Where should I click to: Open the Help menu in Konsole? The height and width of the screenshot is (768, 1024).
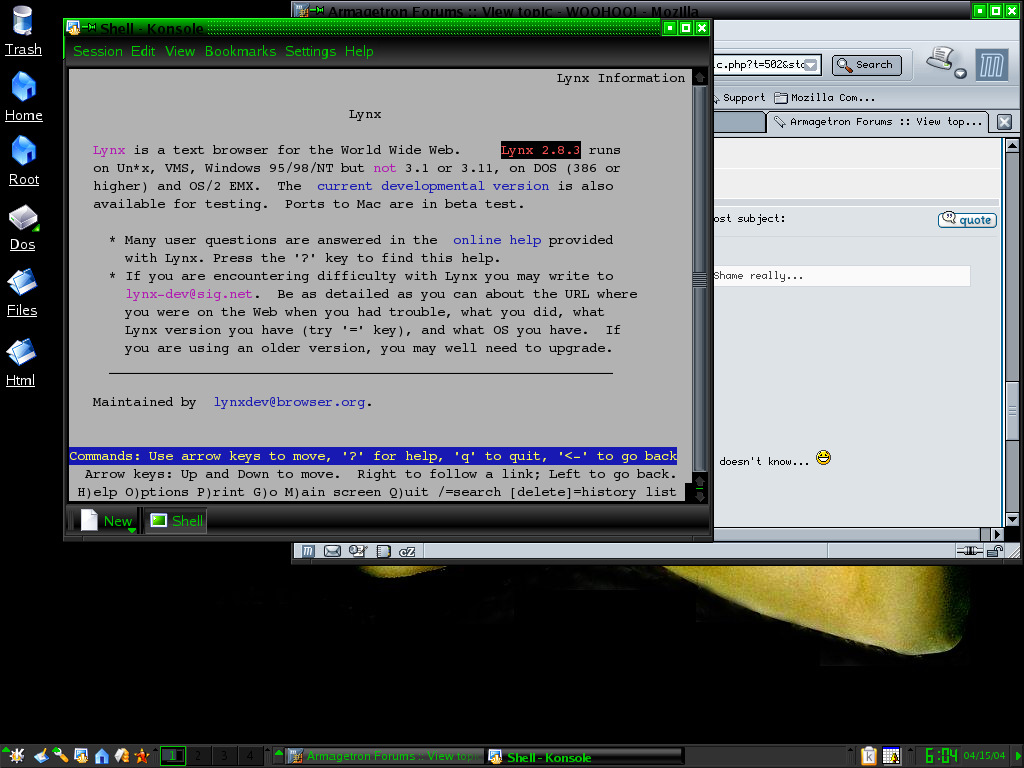pyautogui.click(x=359, y=52)
